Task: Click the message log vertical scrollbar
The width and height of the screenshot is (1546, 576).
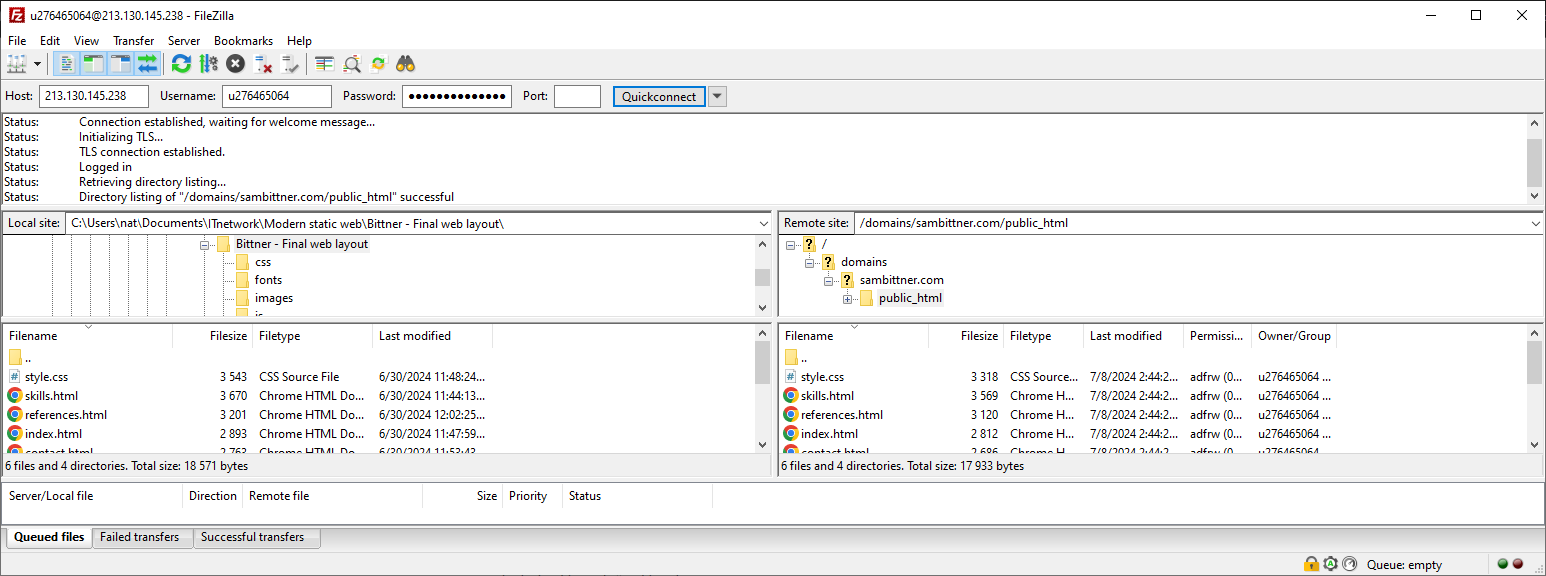Action: coord(1534,160)
